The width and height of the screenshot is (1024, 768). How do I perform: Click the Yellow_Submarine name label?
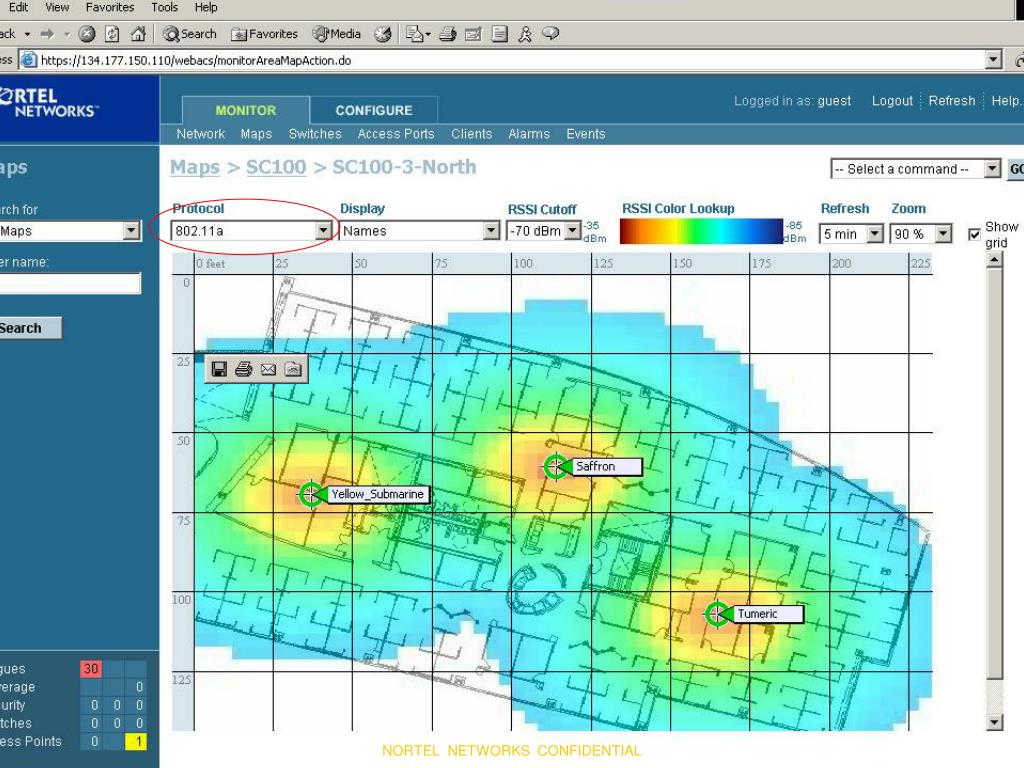click(x=377, y=494)
